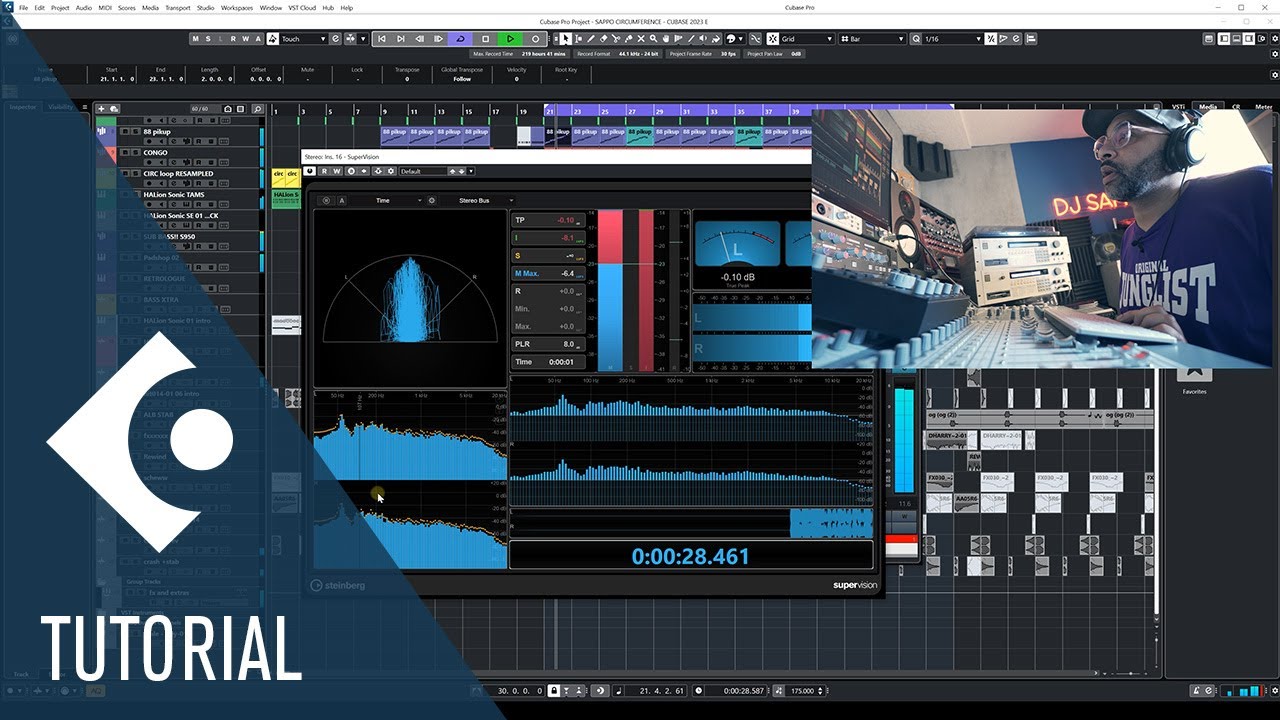Open the VST Cloud menu
This screenshot has height=720, width=1280.
pyautogui.click(x=301, y=7)
